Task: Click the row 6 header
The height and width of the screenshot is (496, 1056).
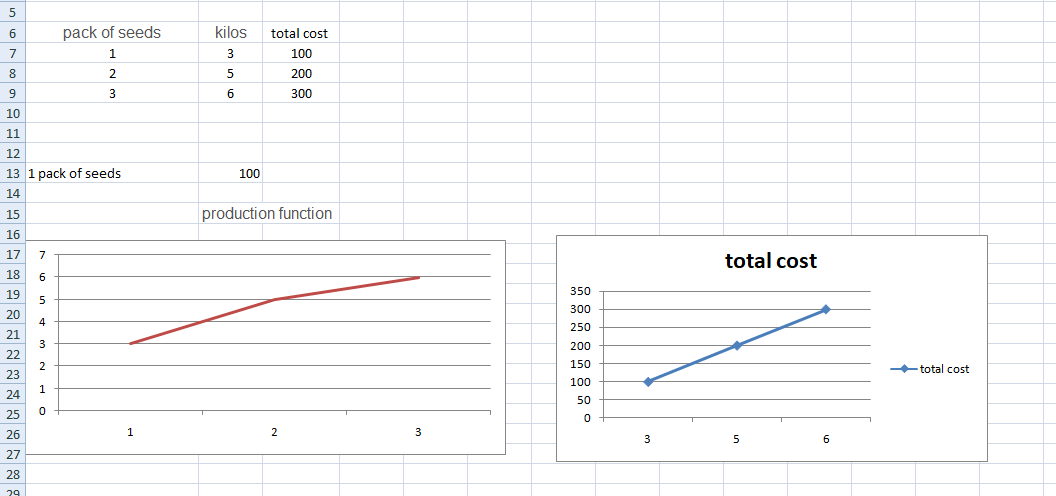Action: point(12,33)
